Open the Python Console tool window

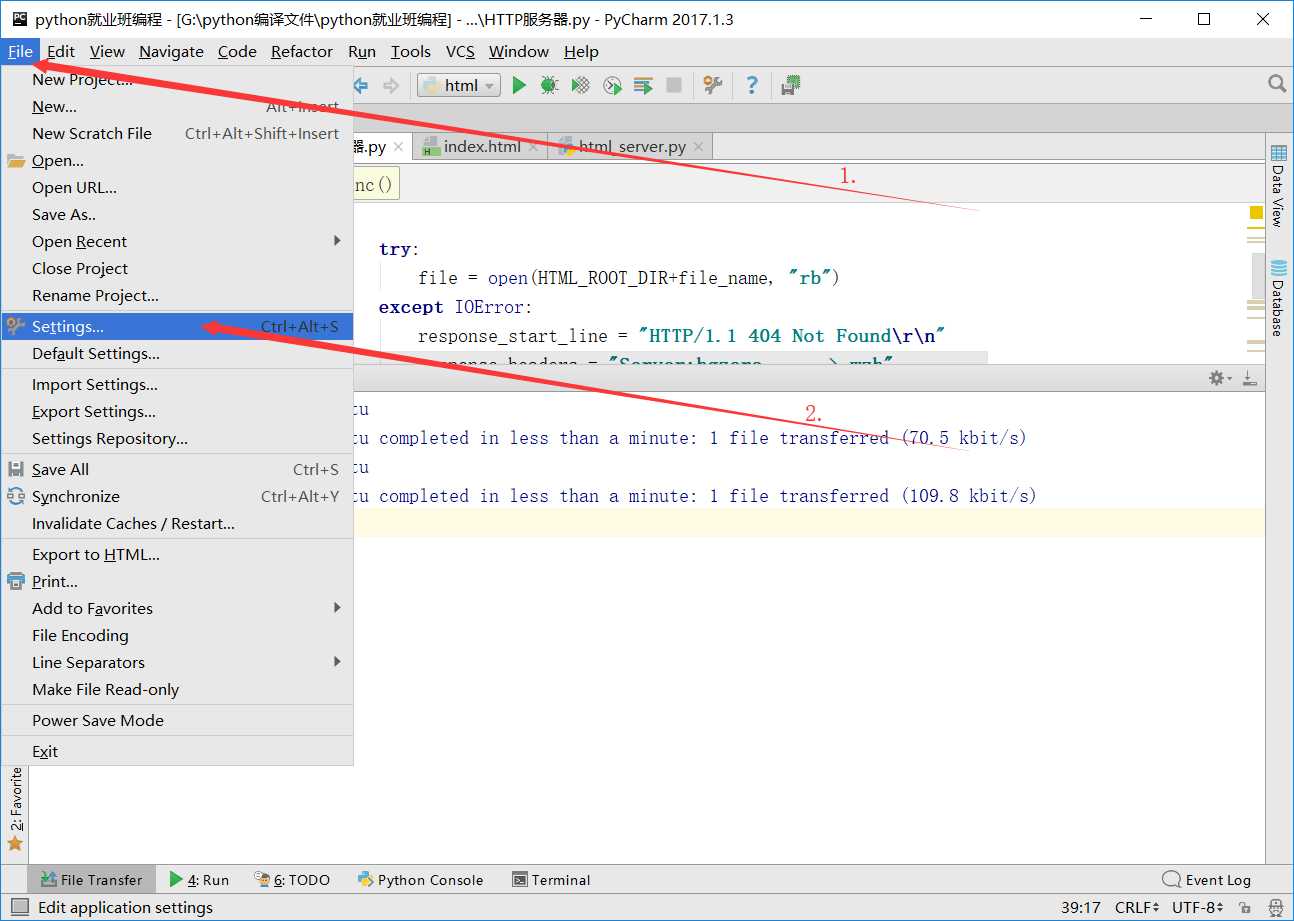pyautogui.click(x=421, y=880)
